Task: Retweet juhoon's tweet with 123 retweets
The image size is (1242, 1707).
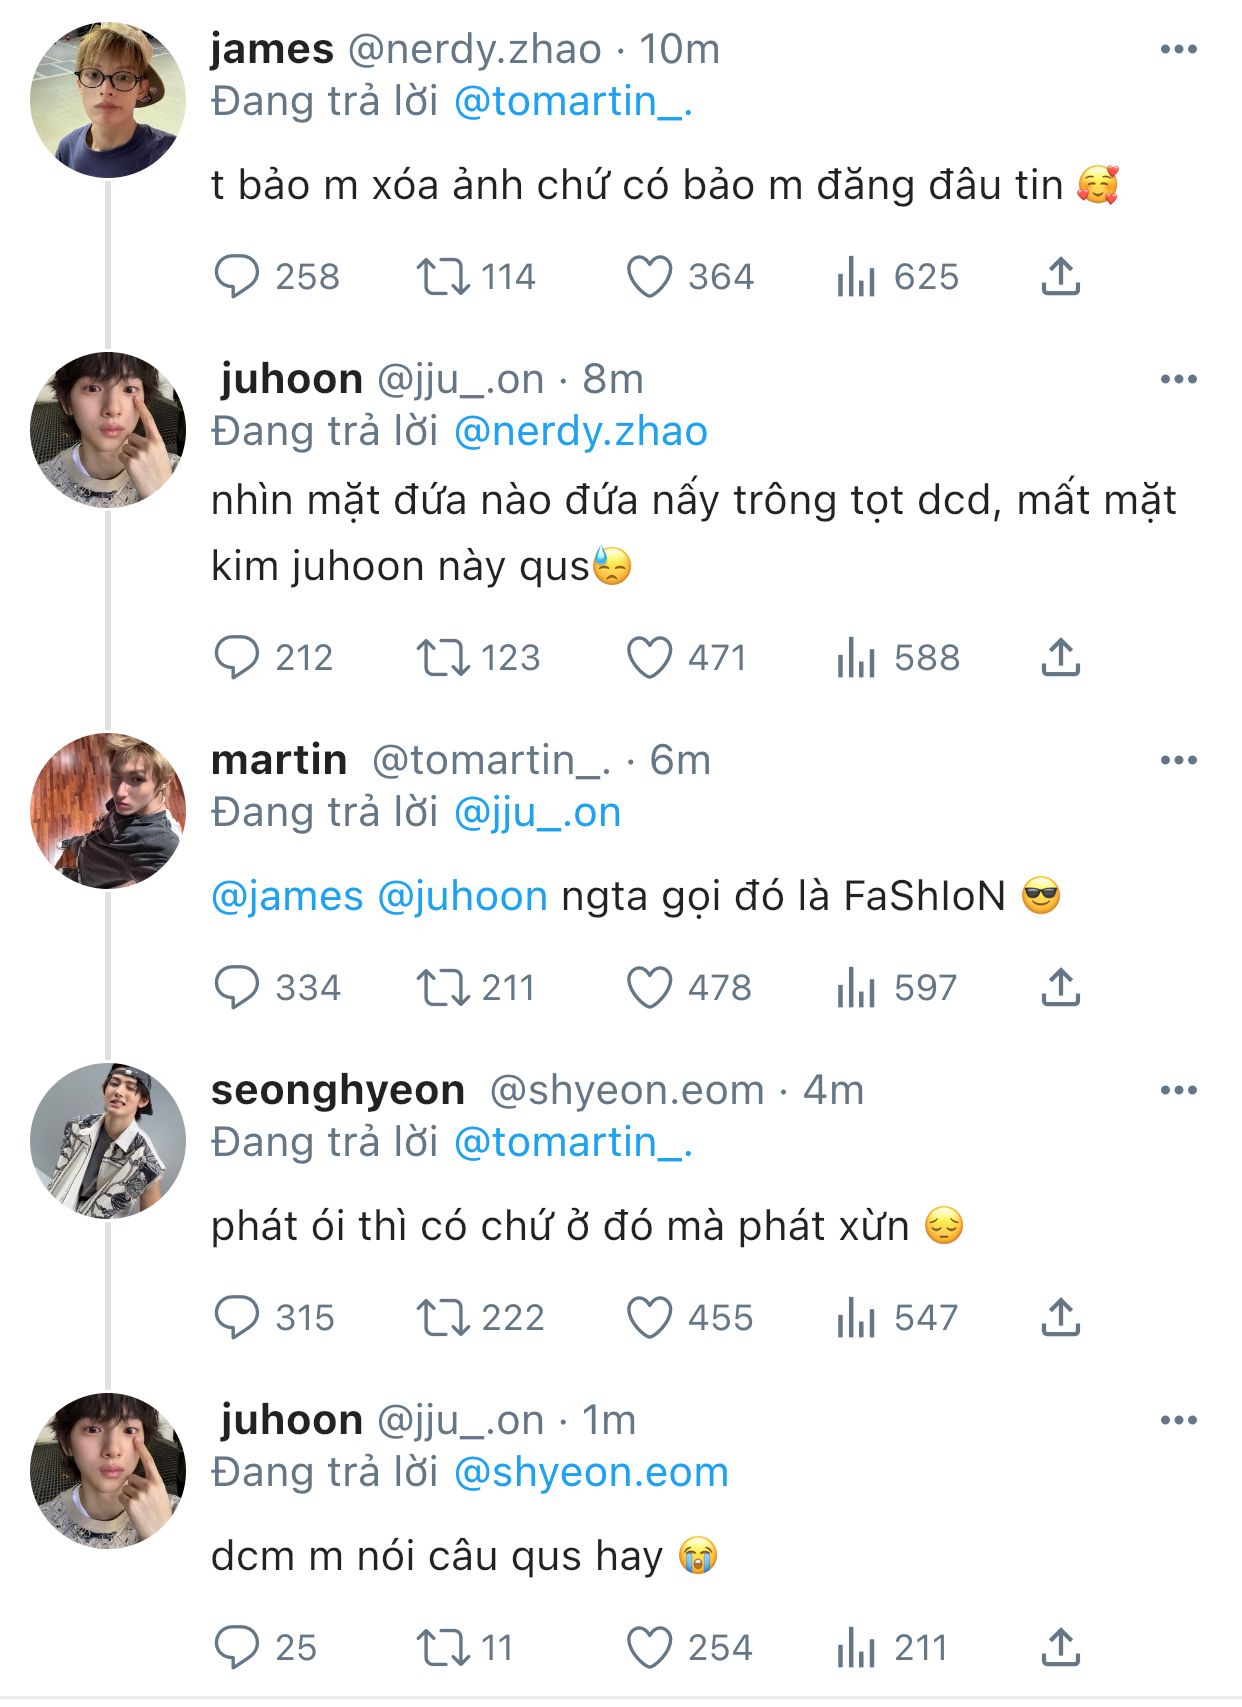Action: tap(442, 658)
